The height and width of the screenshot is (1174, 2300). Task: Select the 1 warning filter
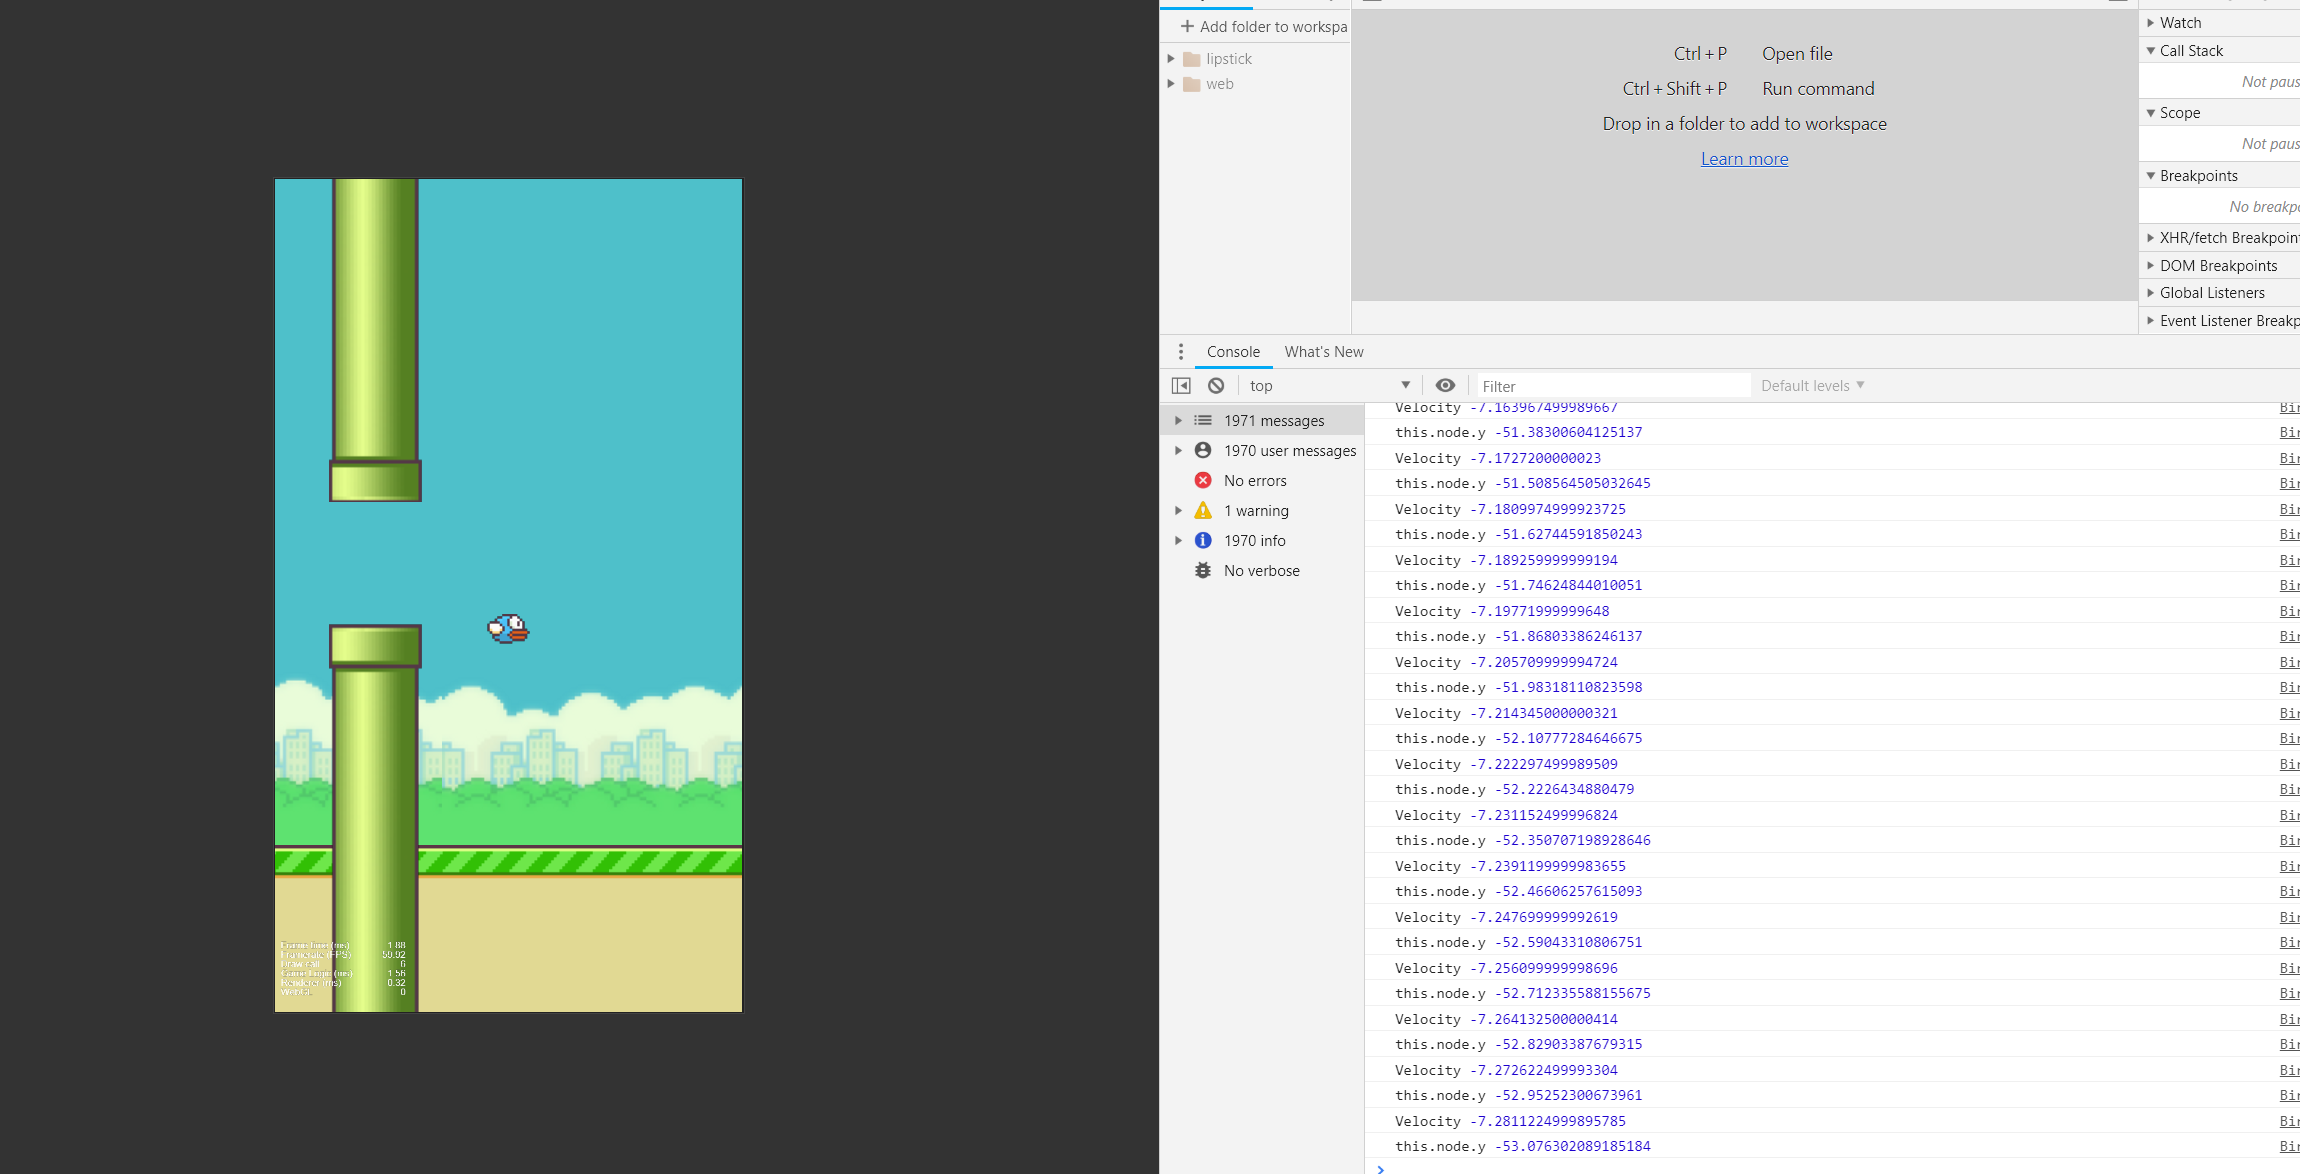[x=1256, y=511]
